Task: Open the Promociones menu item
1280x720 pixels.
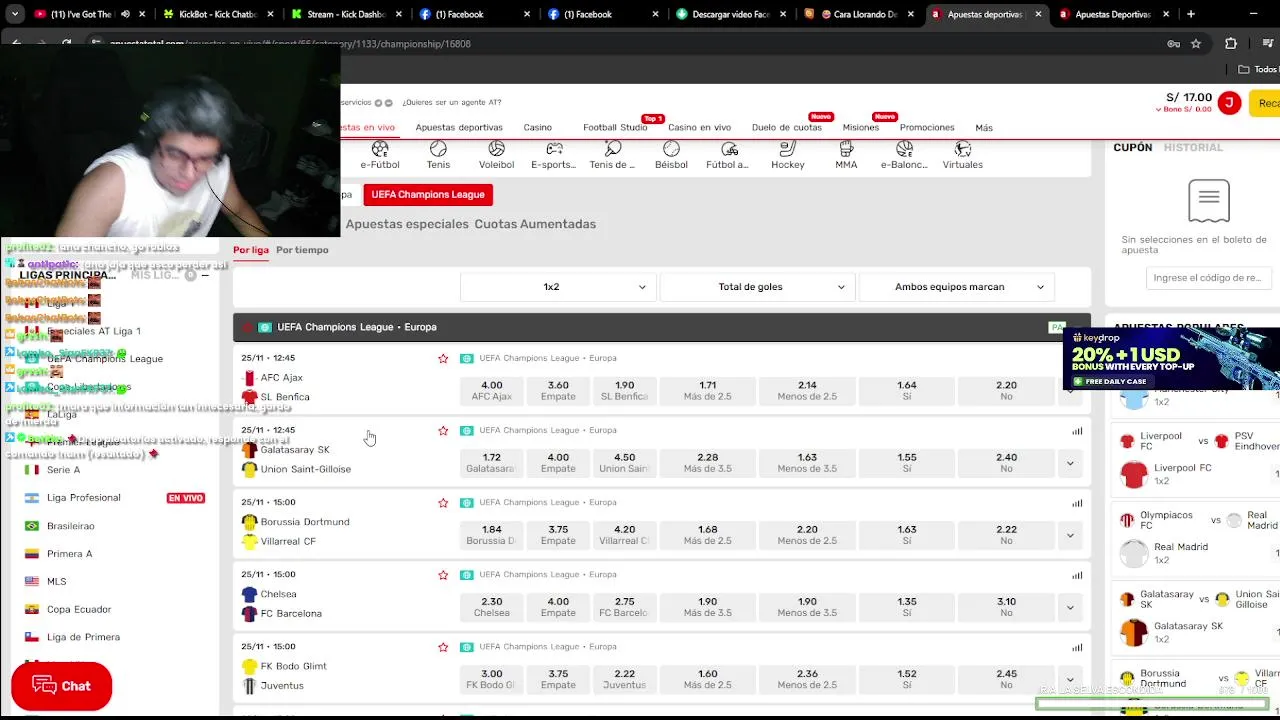Action: [927, 128]
